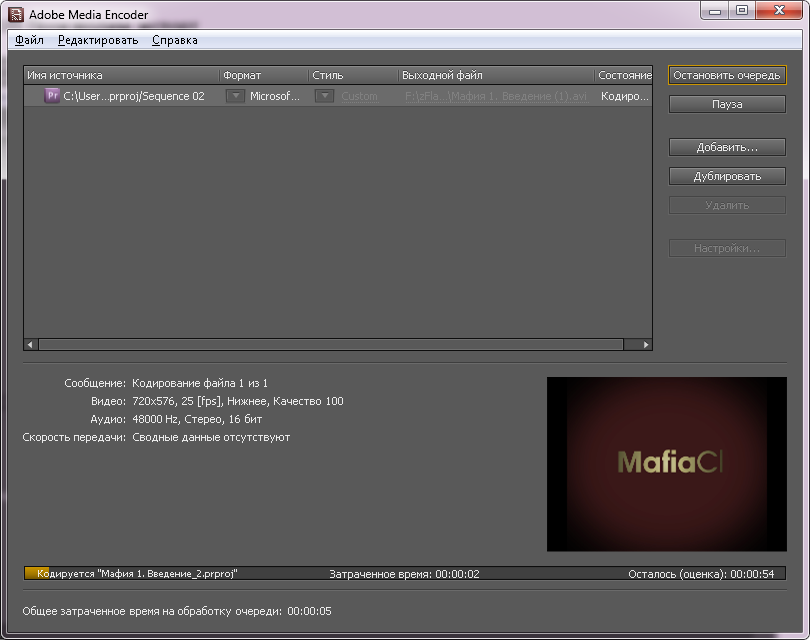Click the Затраченное время: 00:00:02 text

[404, 574]
